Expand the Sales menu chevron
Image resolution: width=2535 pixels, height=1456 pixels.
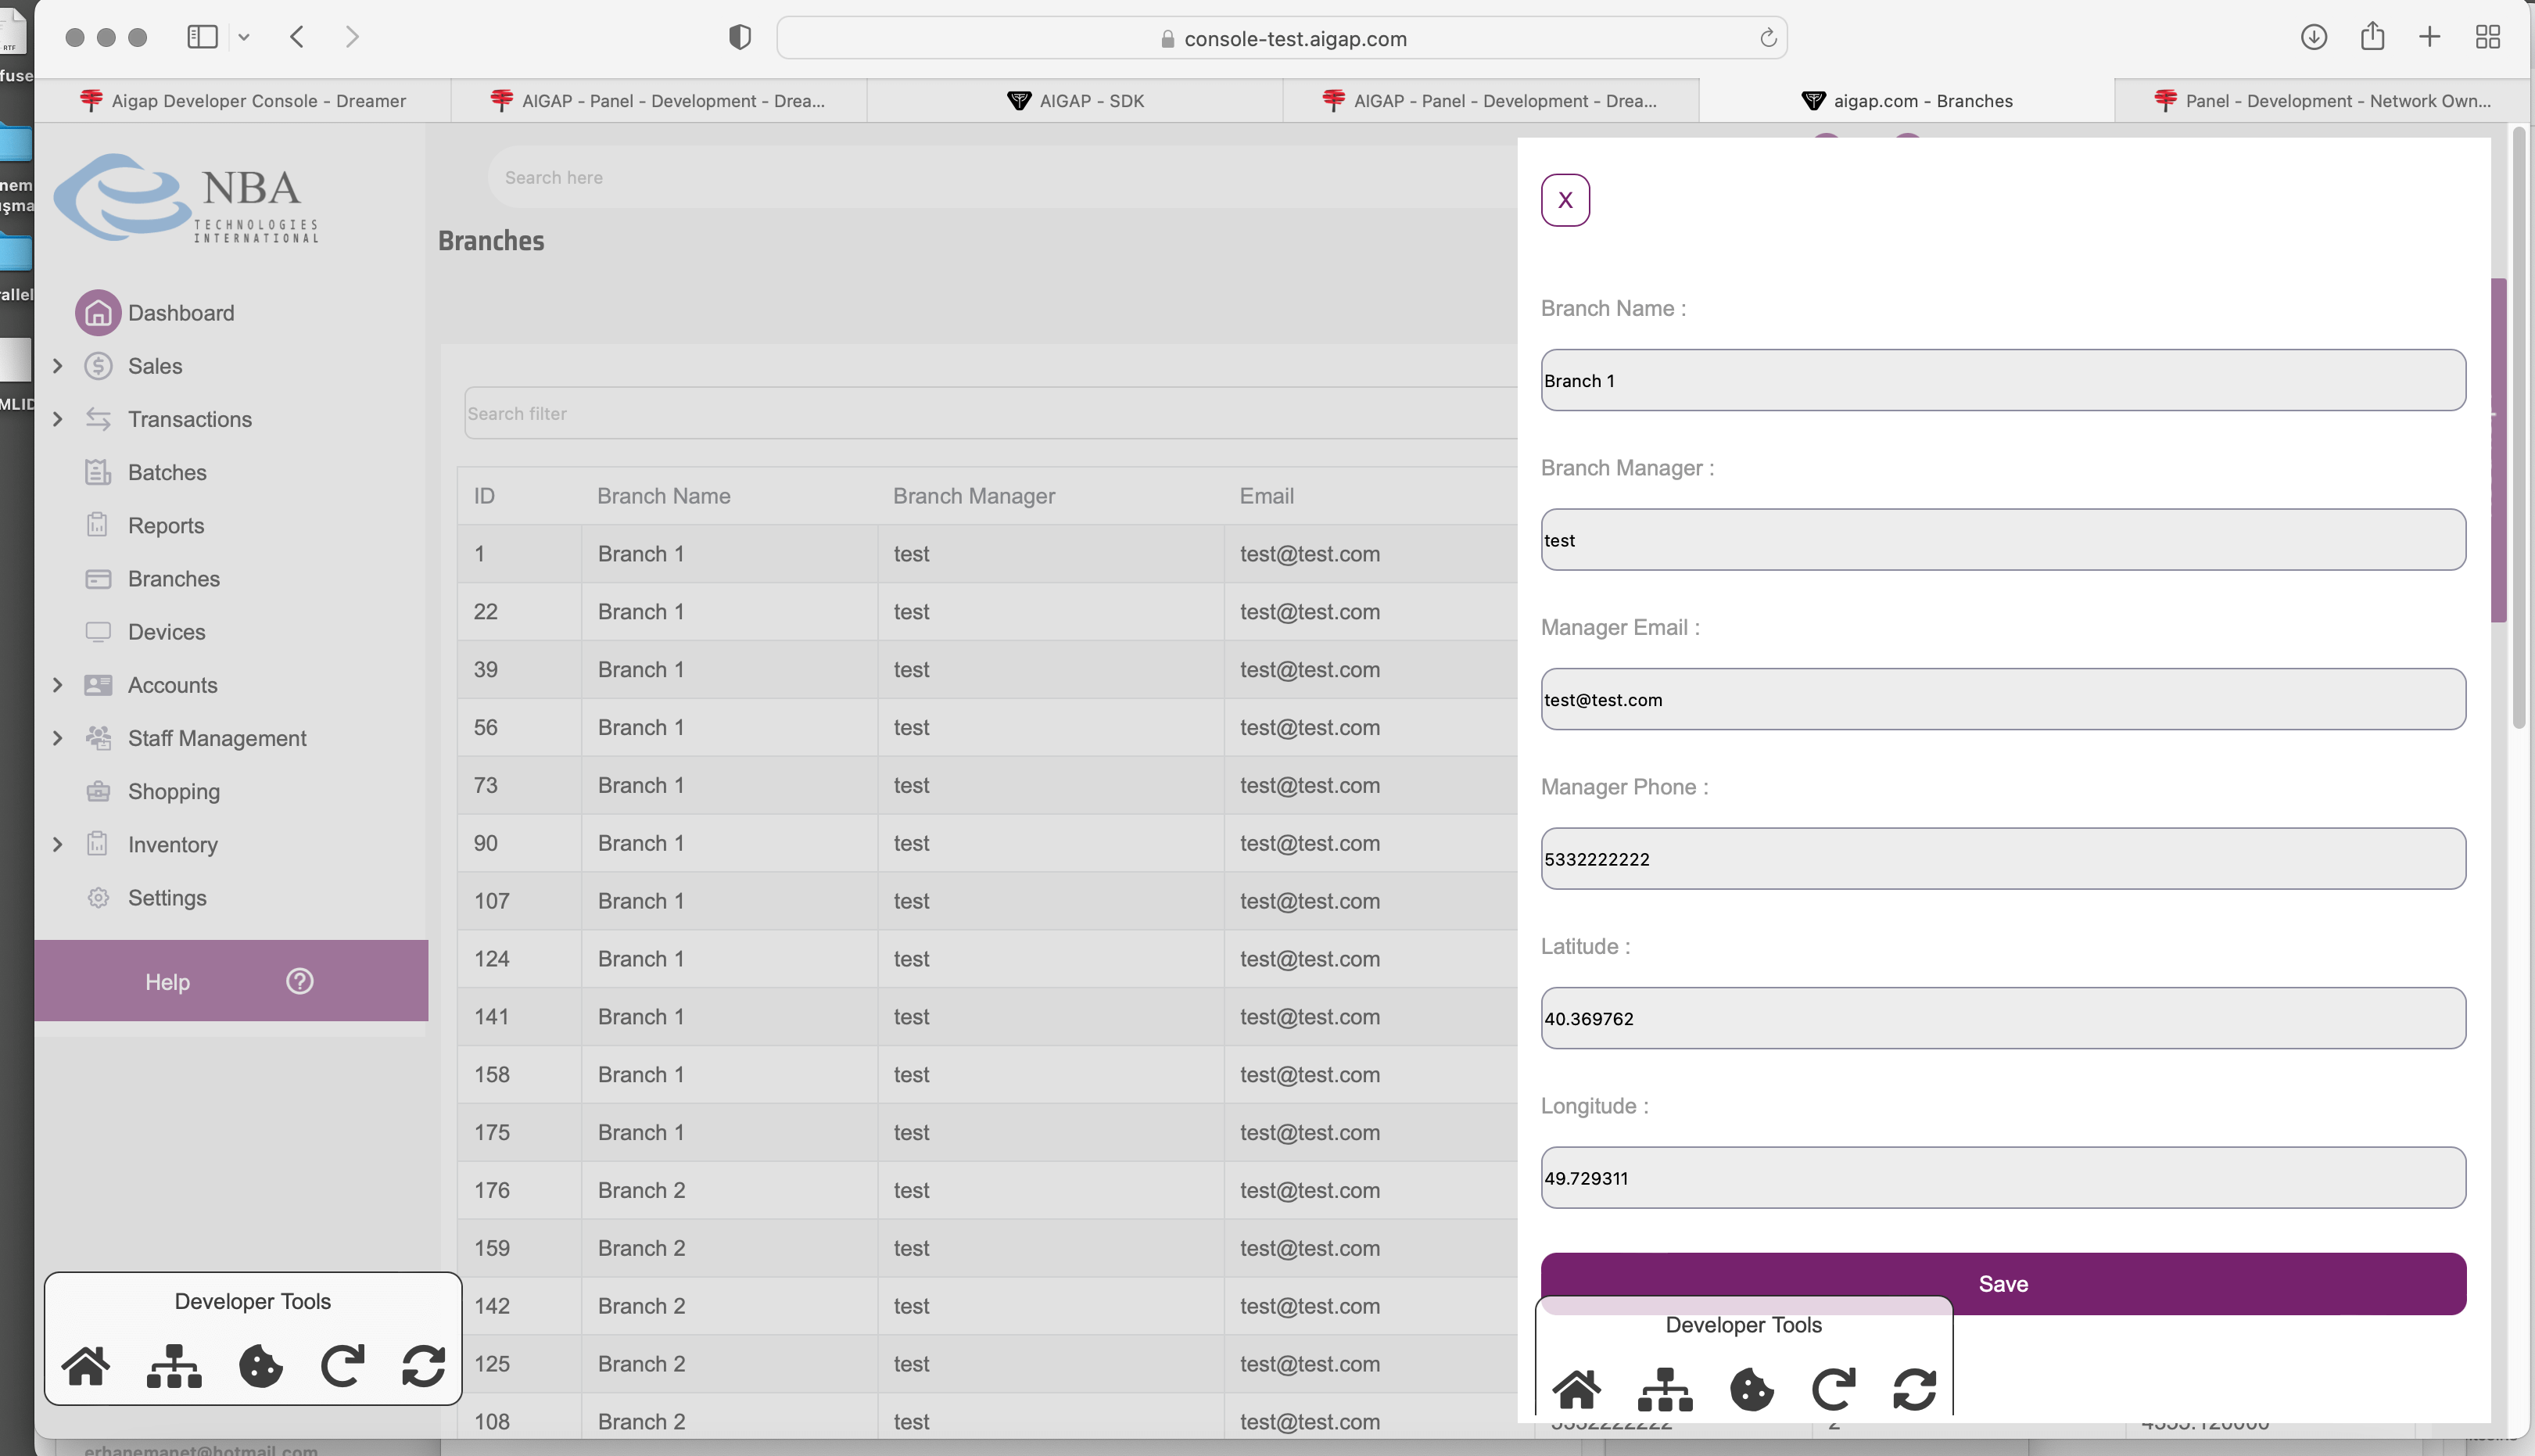[x=58, y=366]
